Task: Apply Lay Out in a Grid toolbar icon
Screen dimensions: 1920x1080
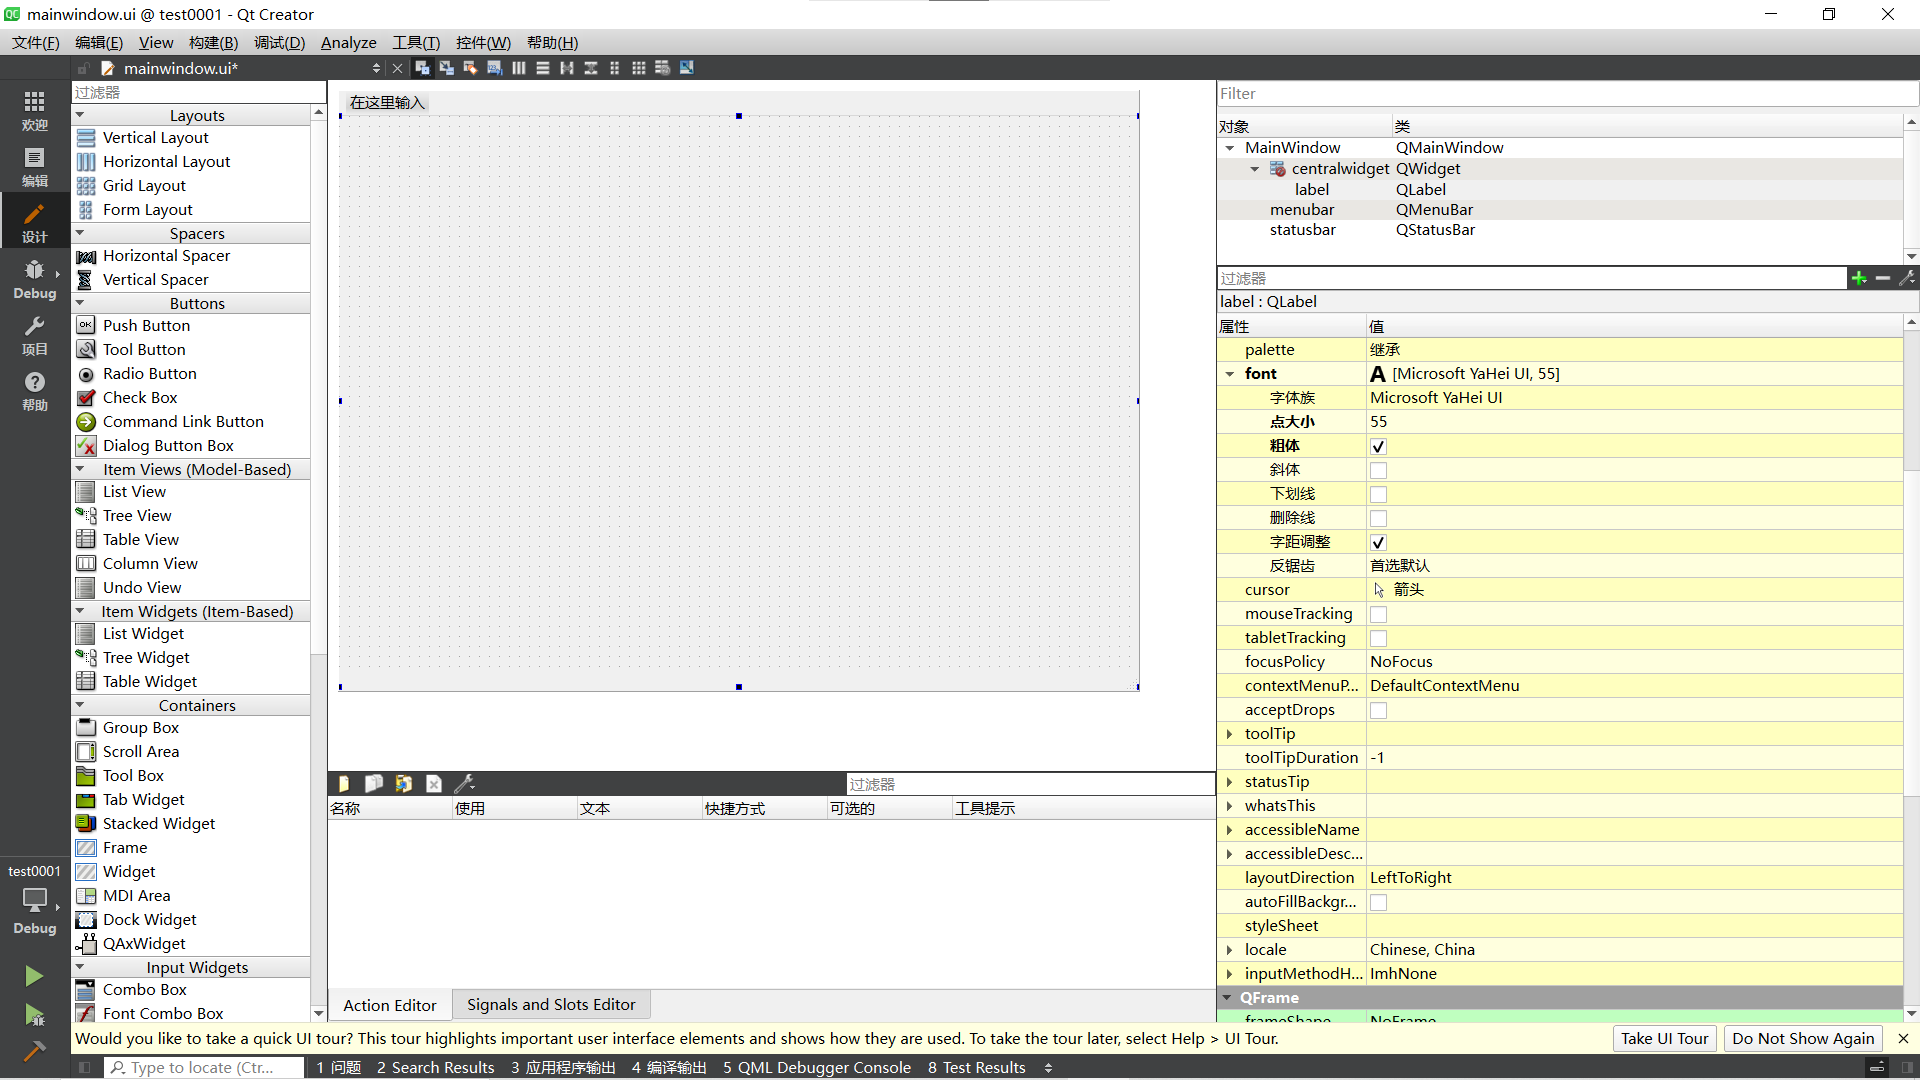Action: (x=638, y=68)
